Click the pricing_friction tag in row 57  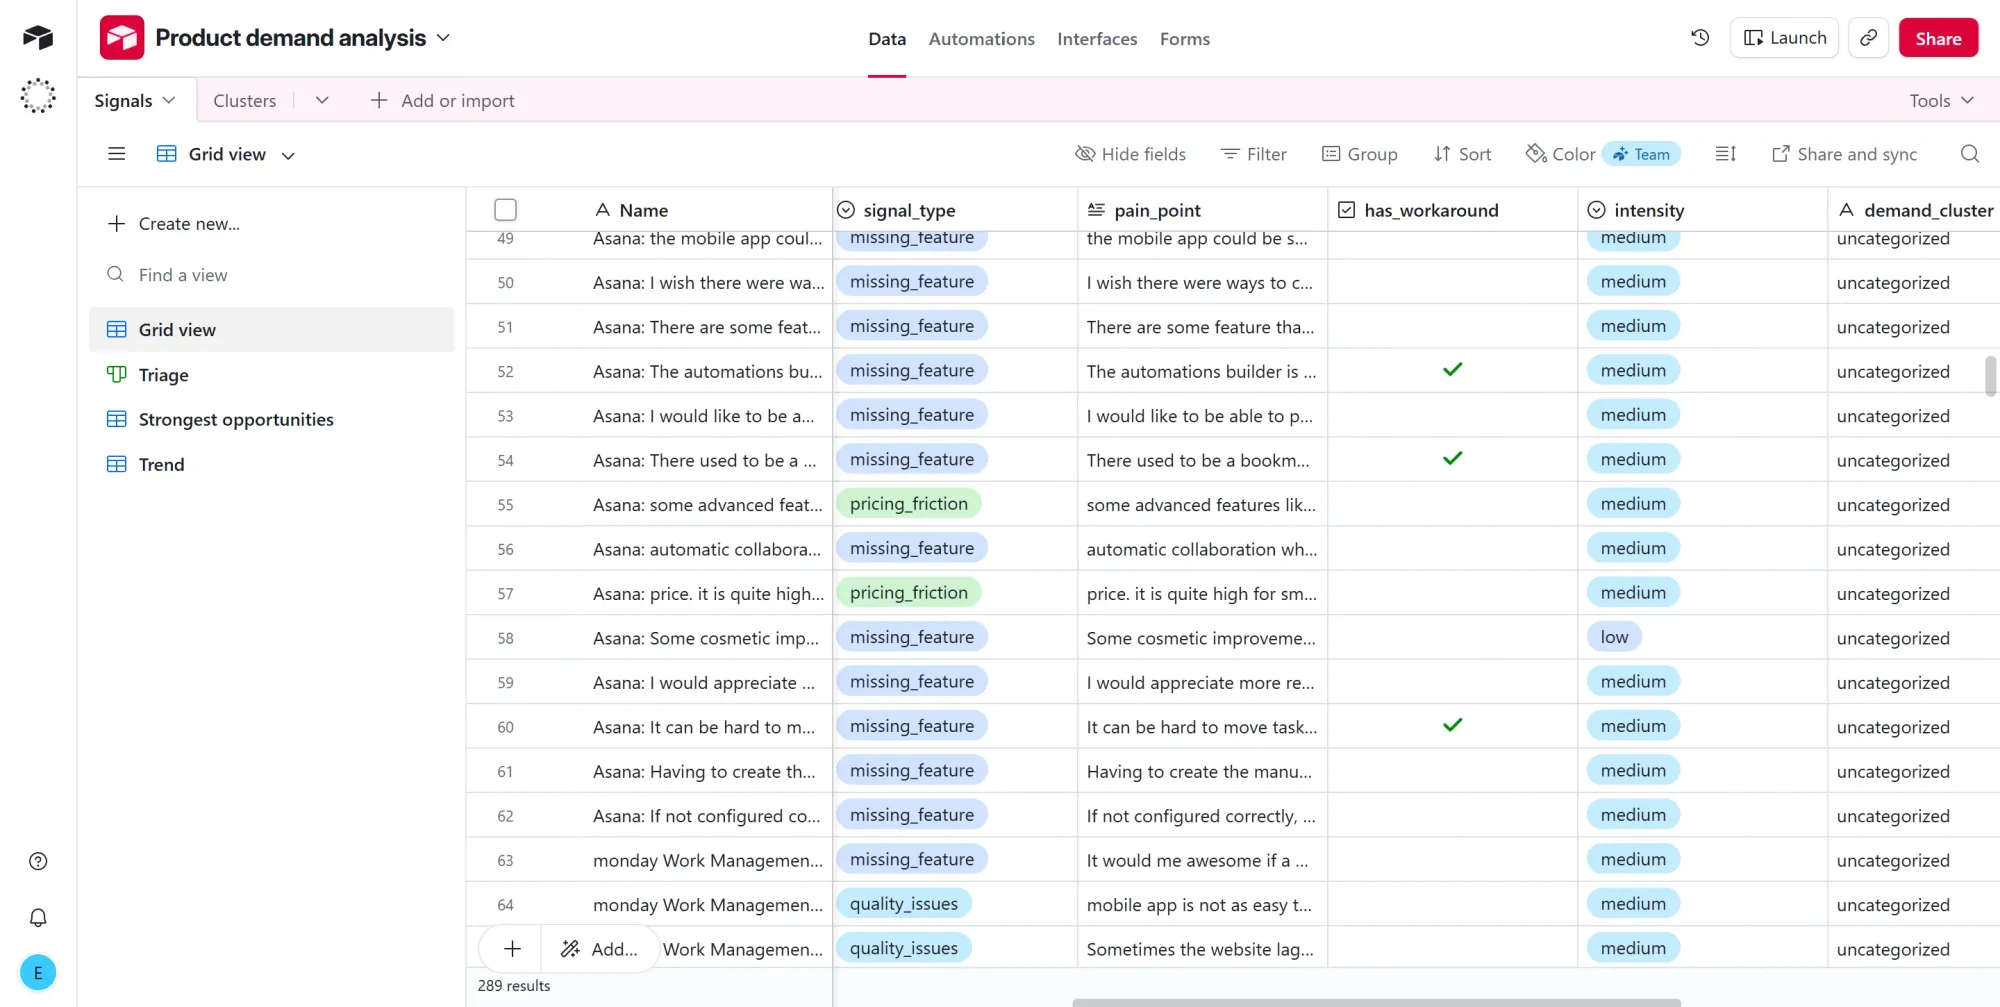click(x=908, y=593)
